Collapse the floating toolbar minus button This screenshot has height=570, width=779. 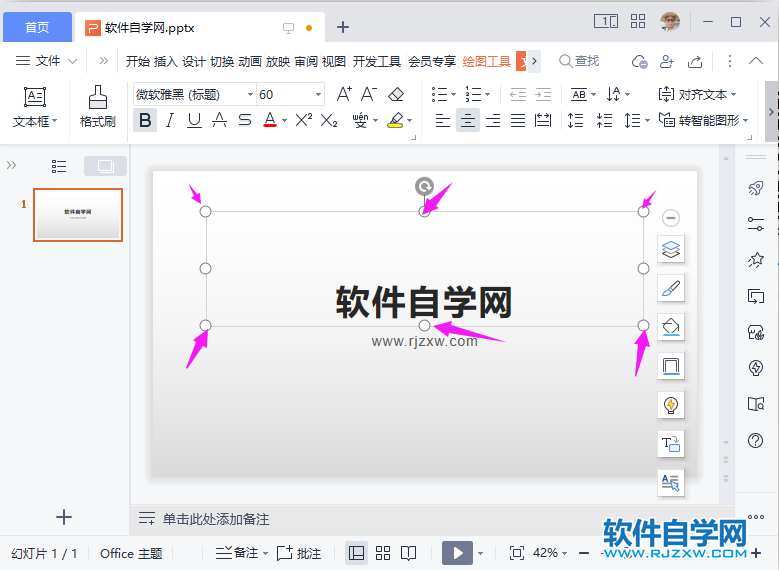671,218
